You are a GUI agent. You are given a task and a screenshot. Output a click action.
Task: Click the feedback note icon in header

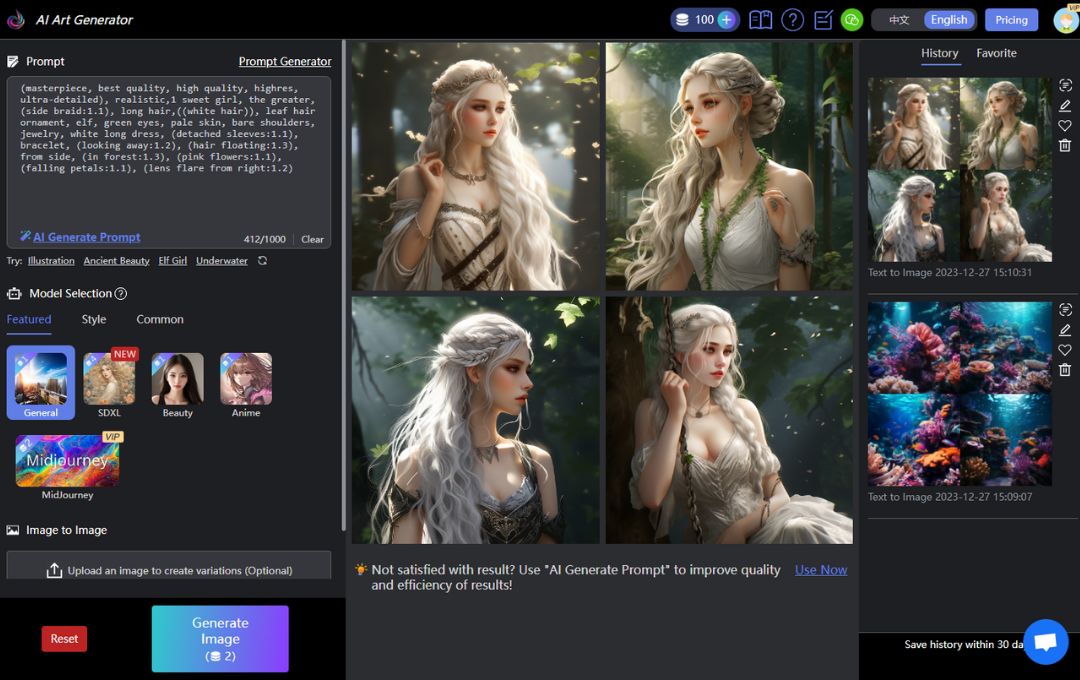[823, 20]
